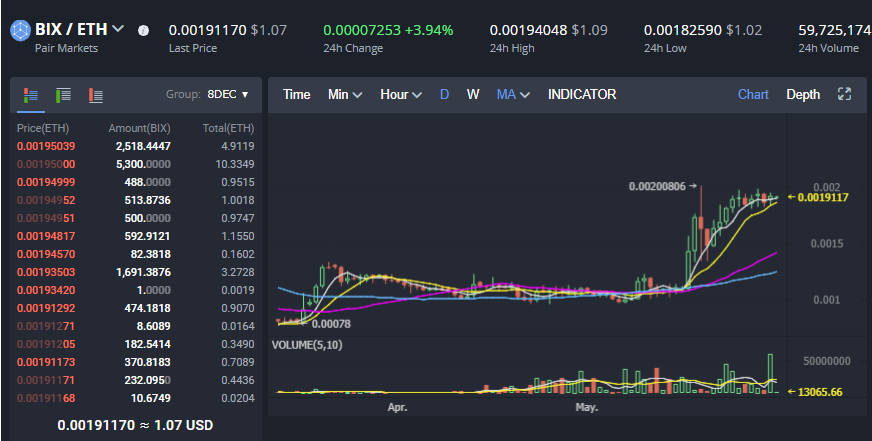Switch chart to weekly W interval
The width and height of the screenshot is (872, 441).
point(473,94)
